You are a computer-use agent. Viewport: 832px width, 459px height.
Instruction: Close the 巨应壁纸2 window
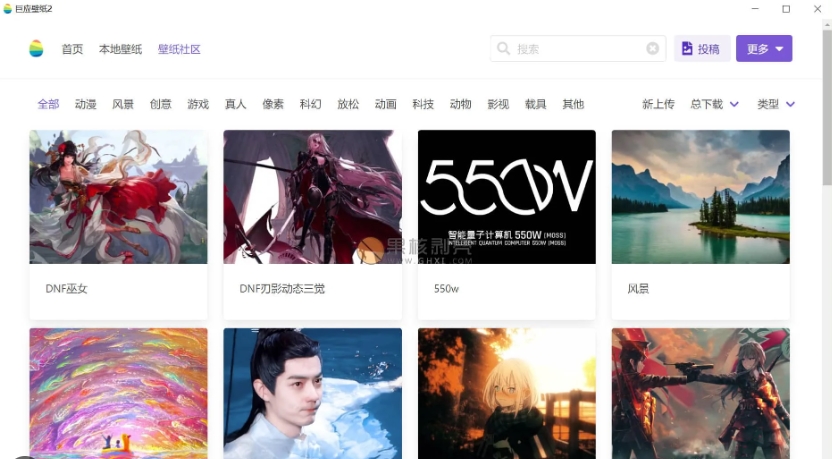(818, 9)
